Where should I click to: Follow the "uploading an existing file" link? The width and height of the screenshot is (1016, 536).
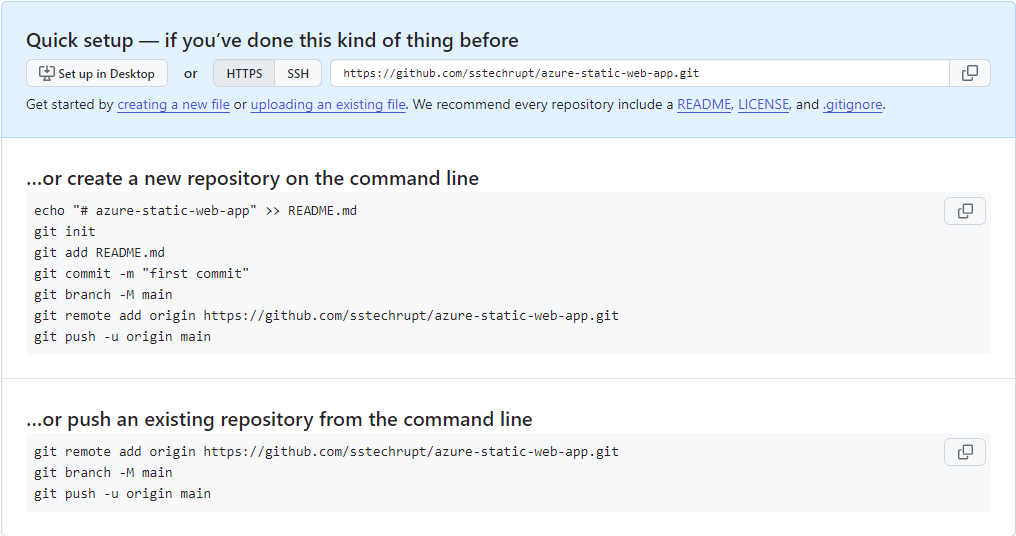[x=328, y=104]
